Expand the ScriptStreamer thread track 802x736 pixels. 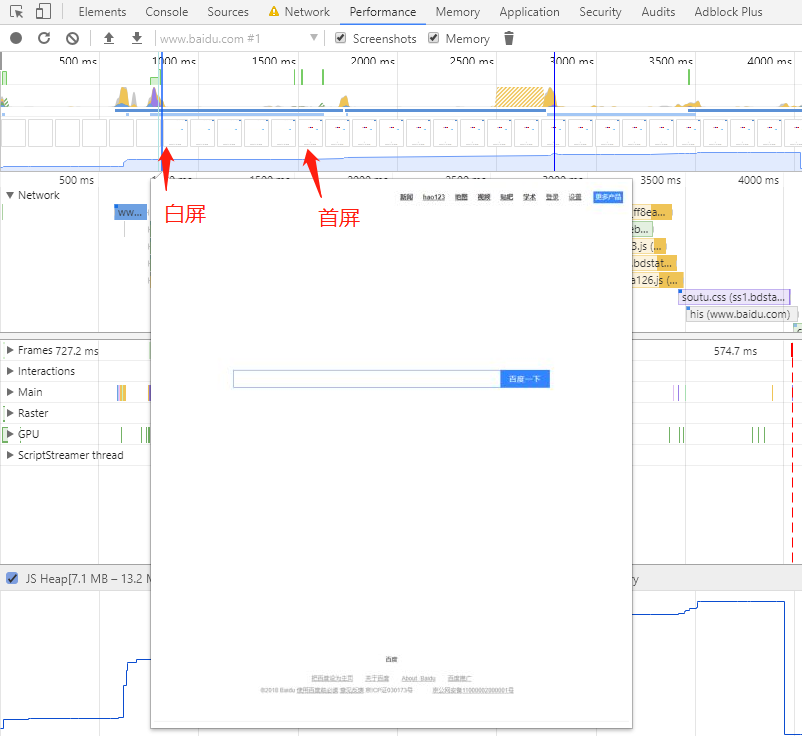click(x=10, y=455)
